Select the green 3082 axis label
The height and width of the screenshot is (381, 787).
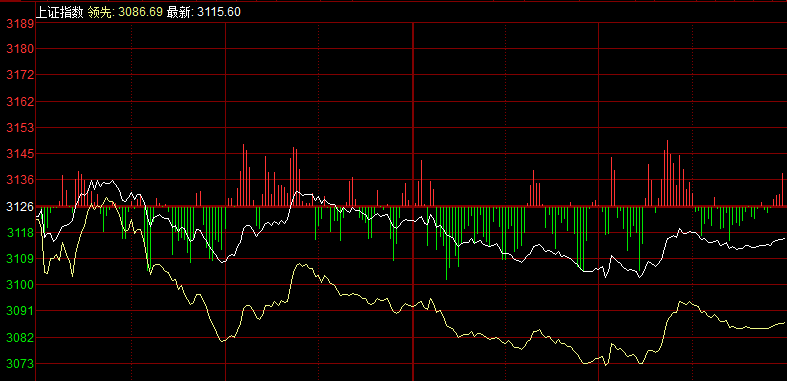pos(21,337)
